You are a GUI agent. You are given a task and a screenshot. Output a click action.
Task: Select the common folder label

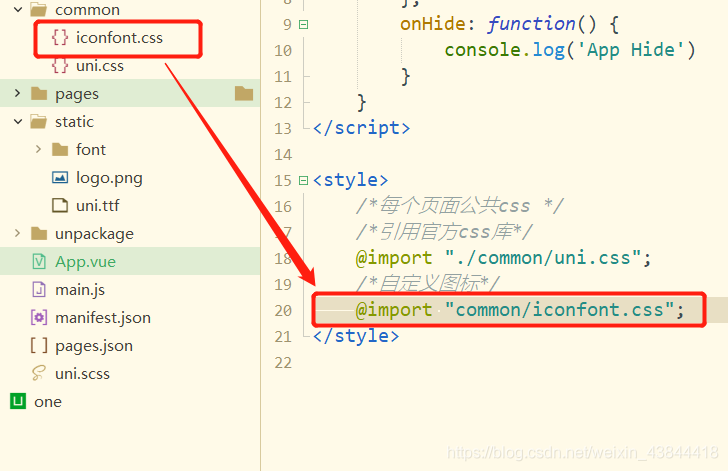point(87,9)
